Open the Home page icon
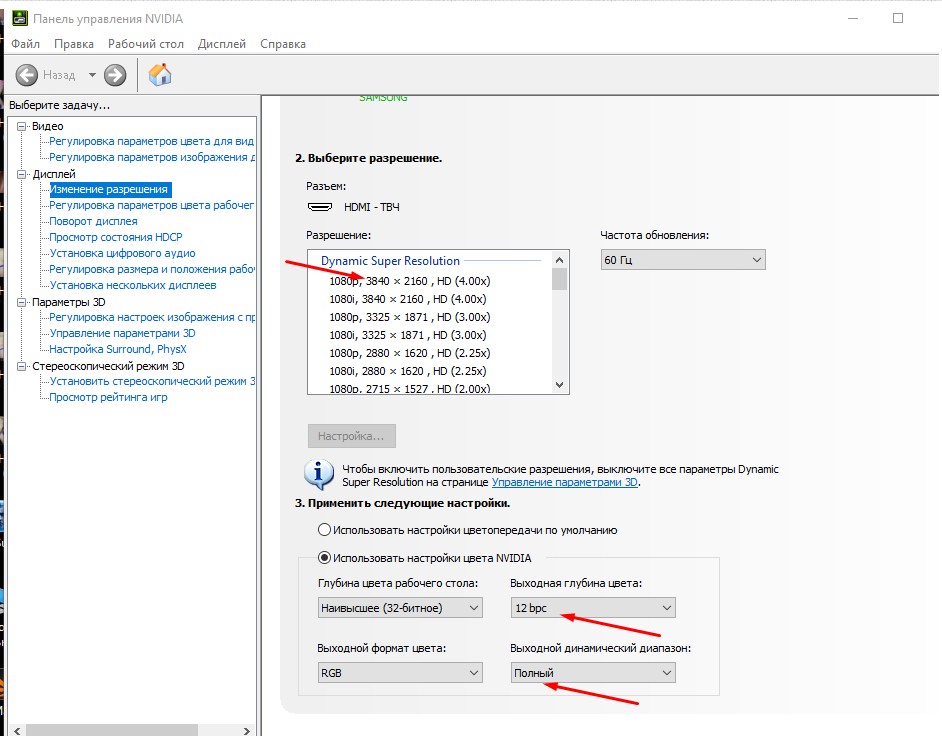This screenshot has width=942, height=741. (160, 75)
